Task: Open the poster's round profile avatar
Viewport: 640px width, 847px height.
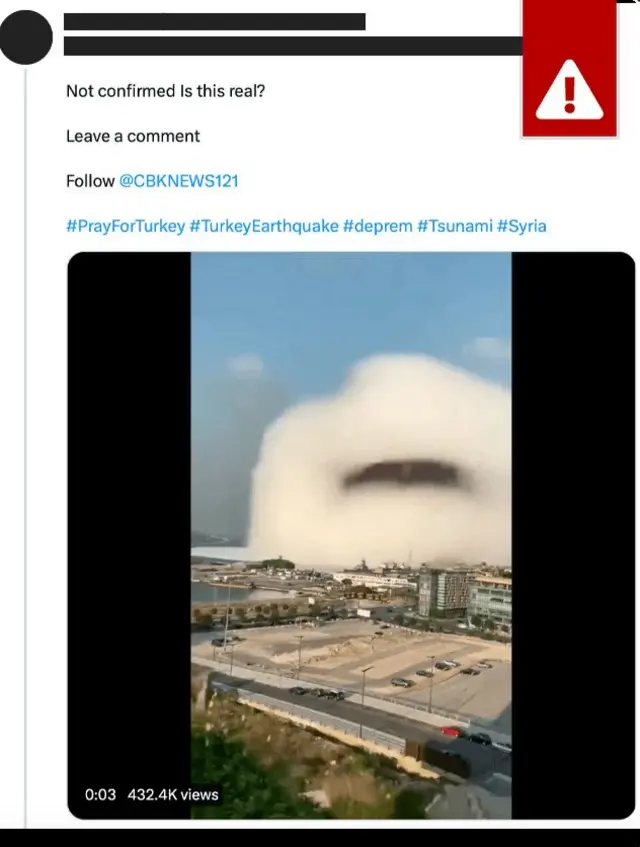Action: click(26, 37)
